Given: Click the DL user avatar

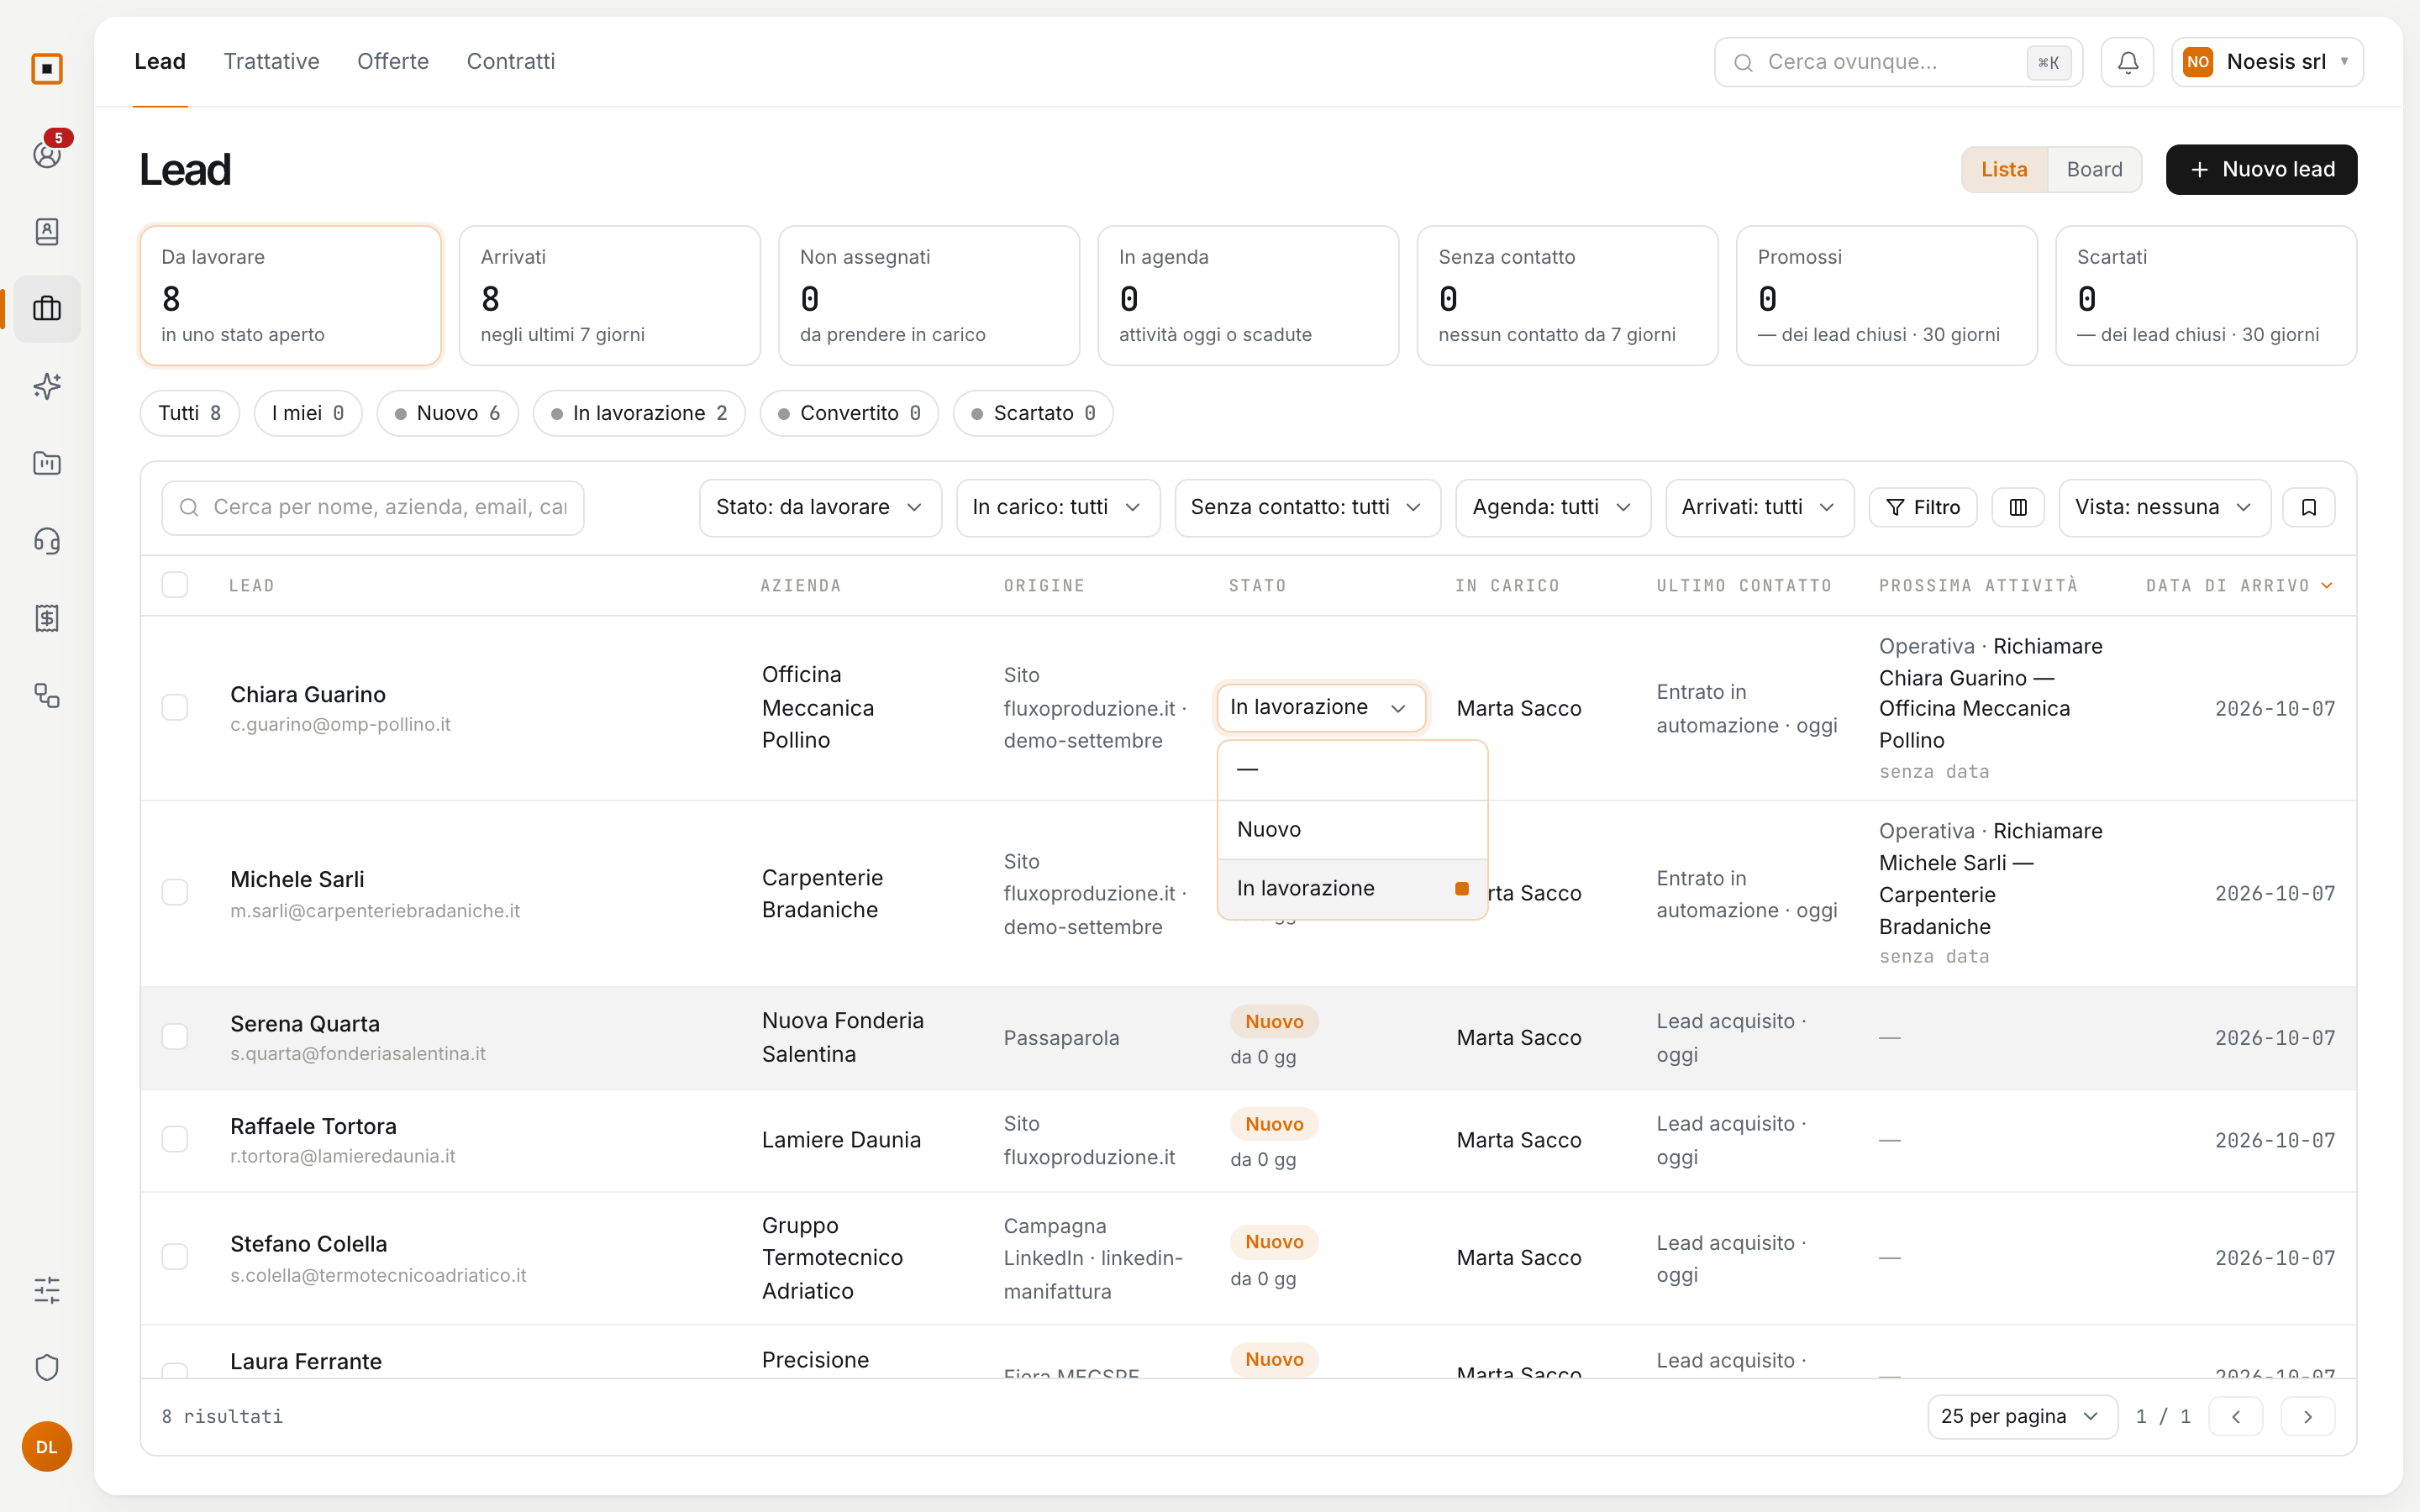Looking at the screenshot, I should [47, 1446].
